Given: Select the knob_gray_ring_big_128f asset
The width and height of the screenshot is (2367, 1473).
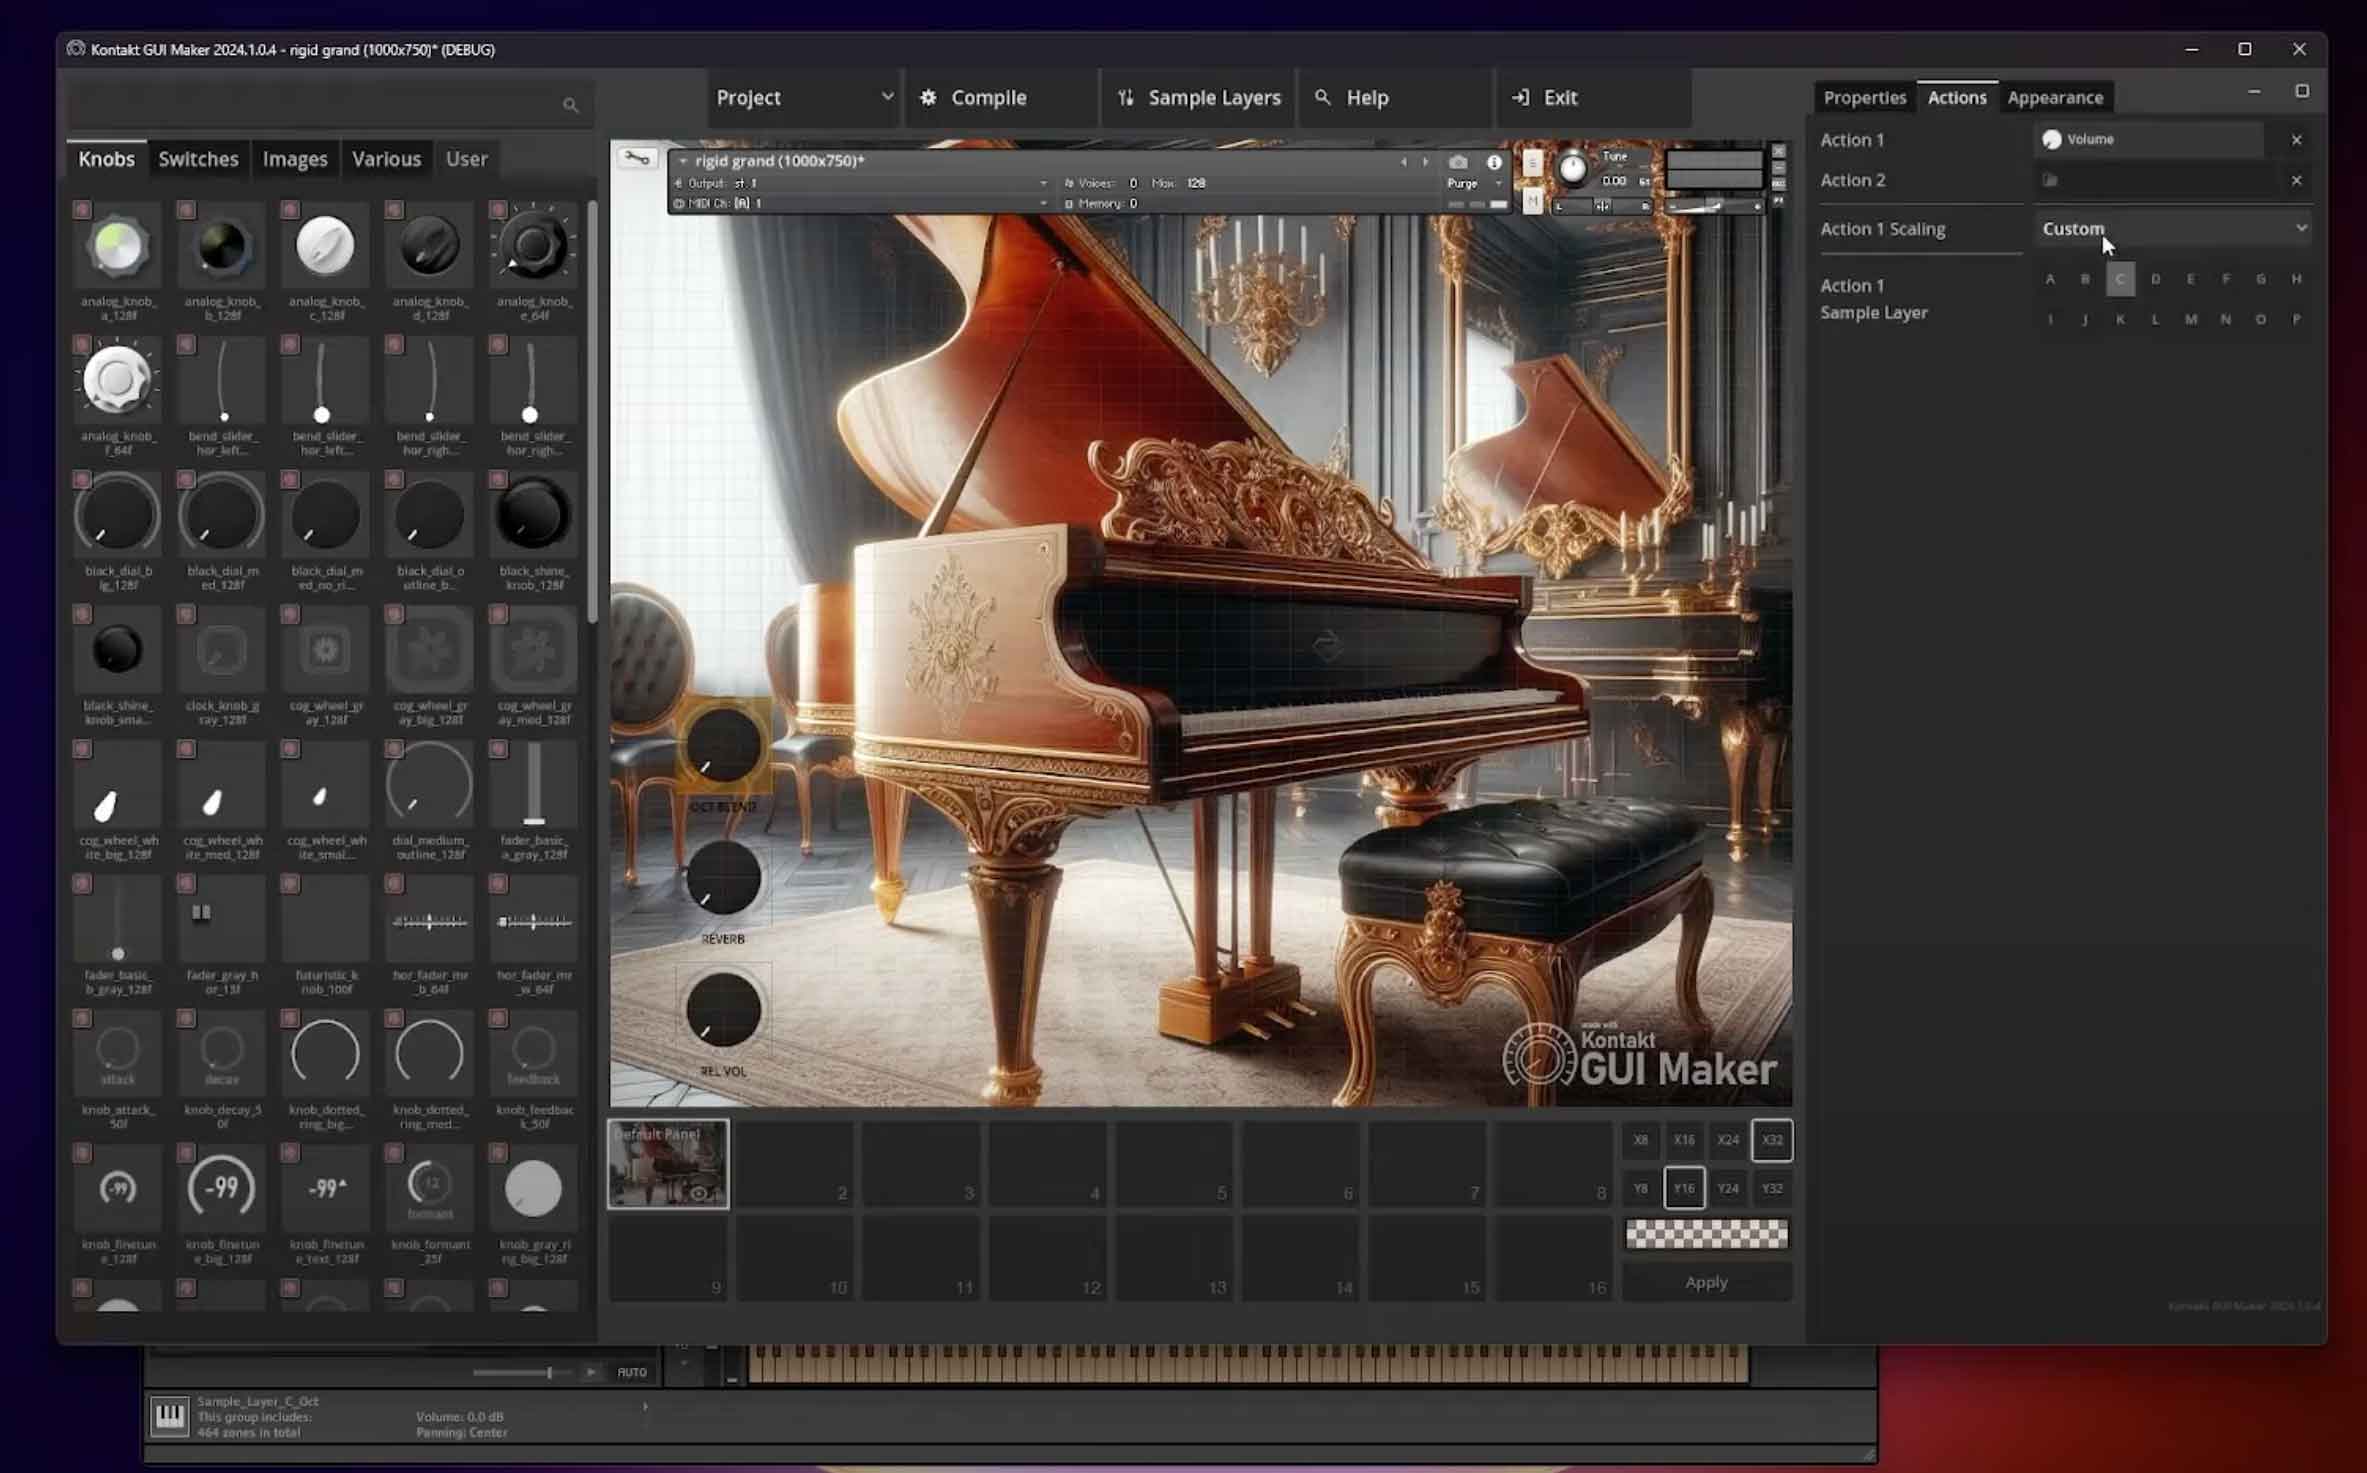Looking at the screenshot, I should tap(534, 1190).
